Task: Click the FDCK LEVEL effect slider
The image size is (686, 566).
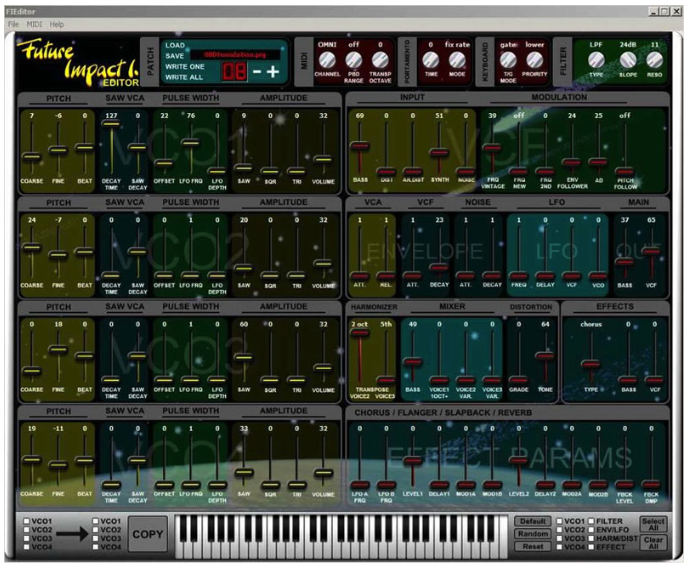Action: [x=624, y=484]
